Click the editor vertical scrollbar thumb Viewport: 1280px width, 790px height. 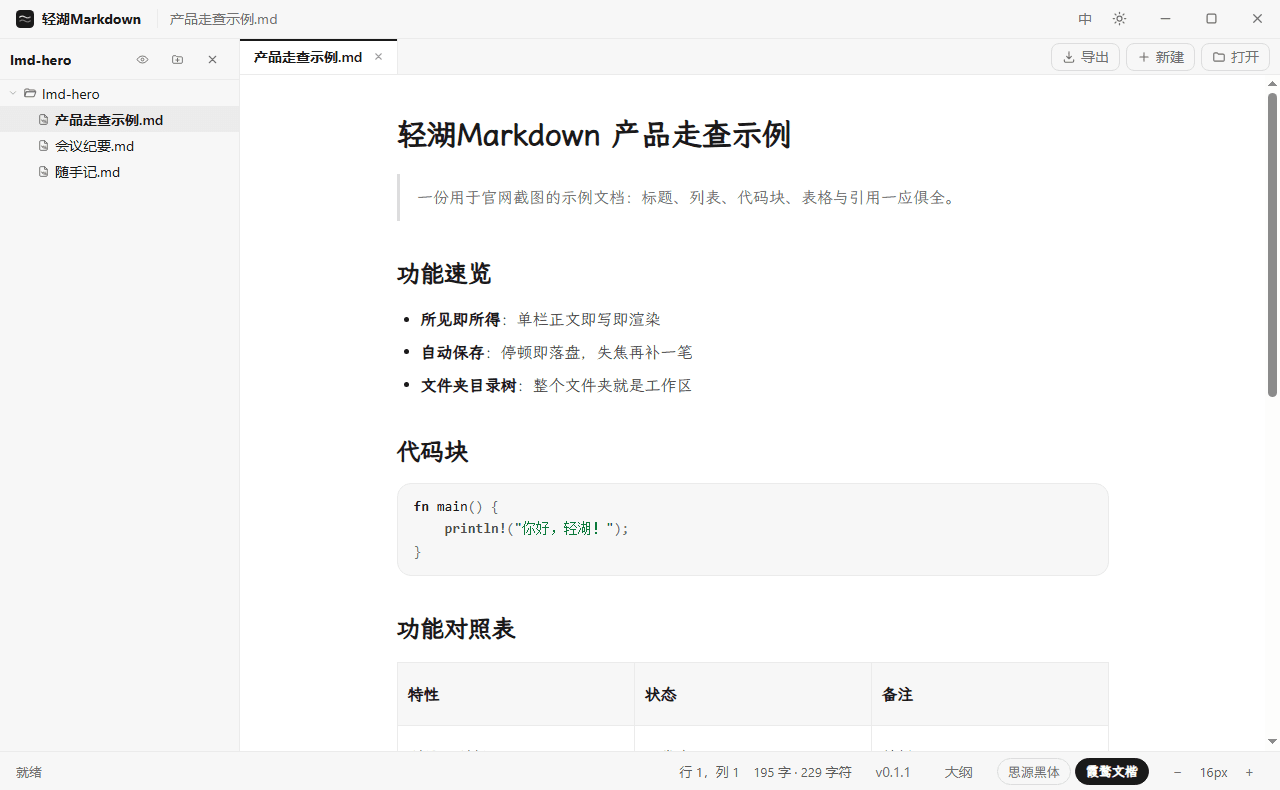coord(1272,244)
